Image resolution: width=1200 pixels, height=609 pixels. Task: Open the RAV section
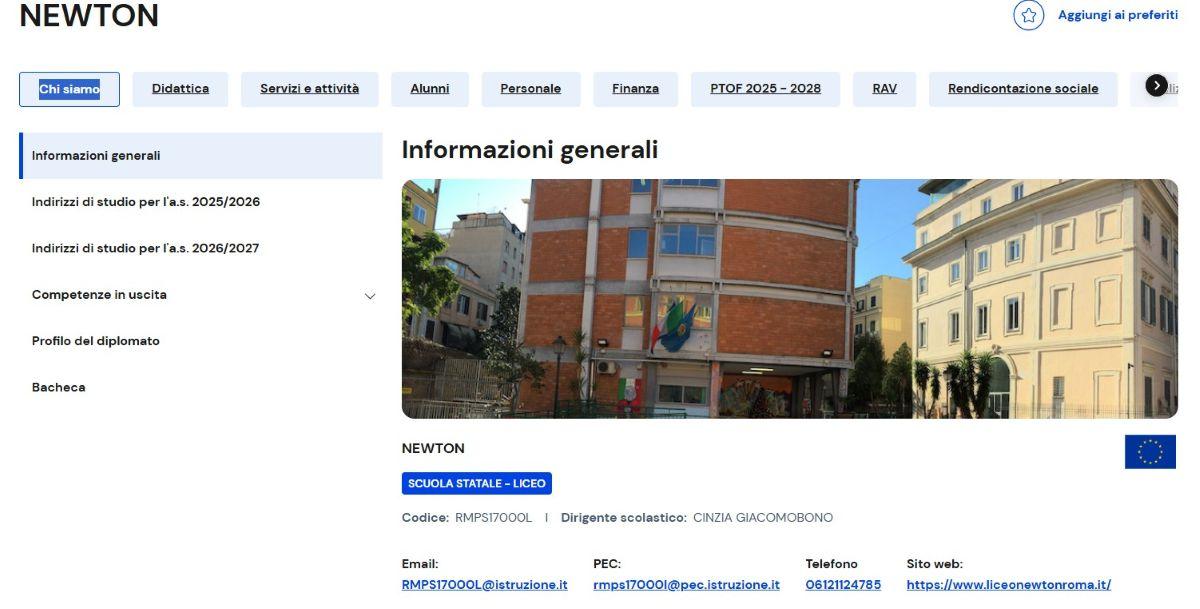tap(884, 88)
